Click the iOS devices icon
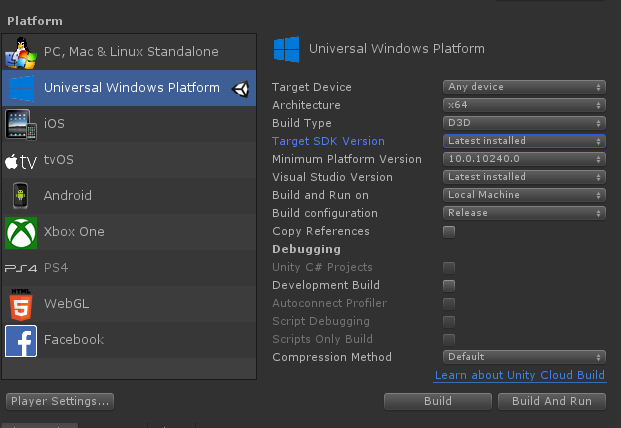Image resolution: width=621 pixels, height=428 pixels. pos(21,124)
